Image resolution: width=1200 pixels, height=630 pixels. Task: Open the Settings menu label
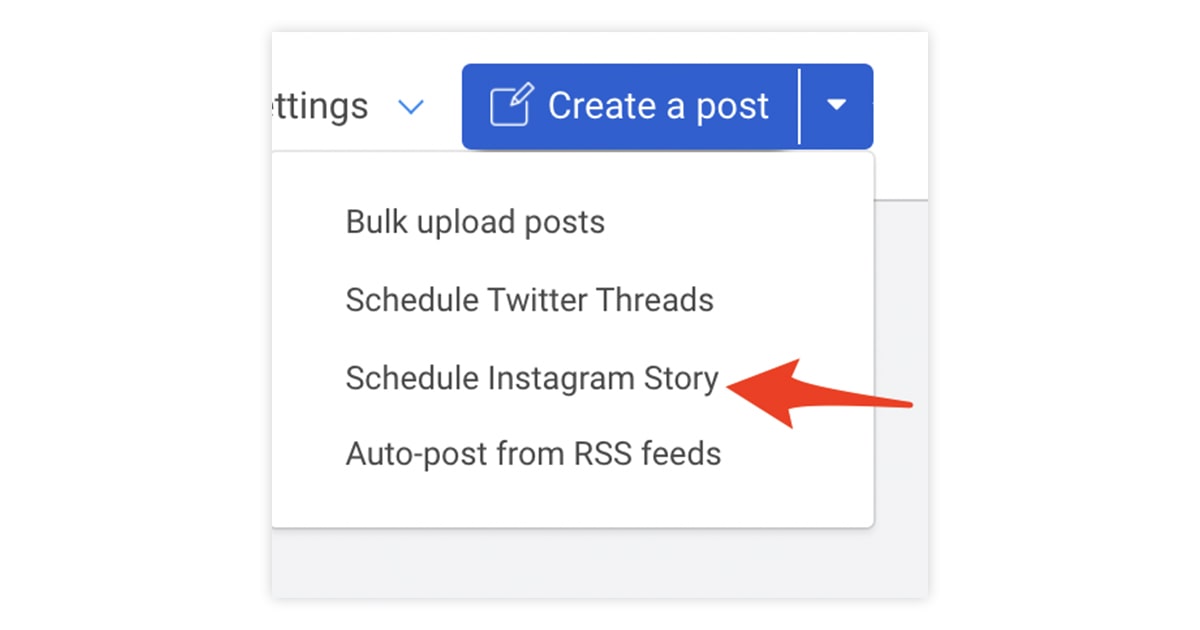320,106
